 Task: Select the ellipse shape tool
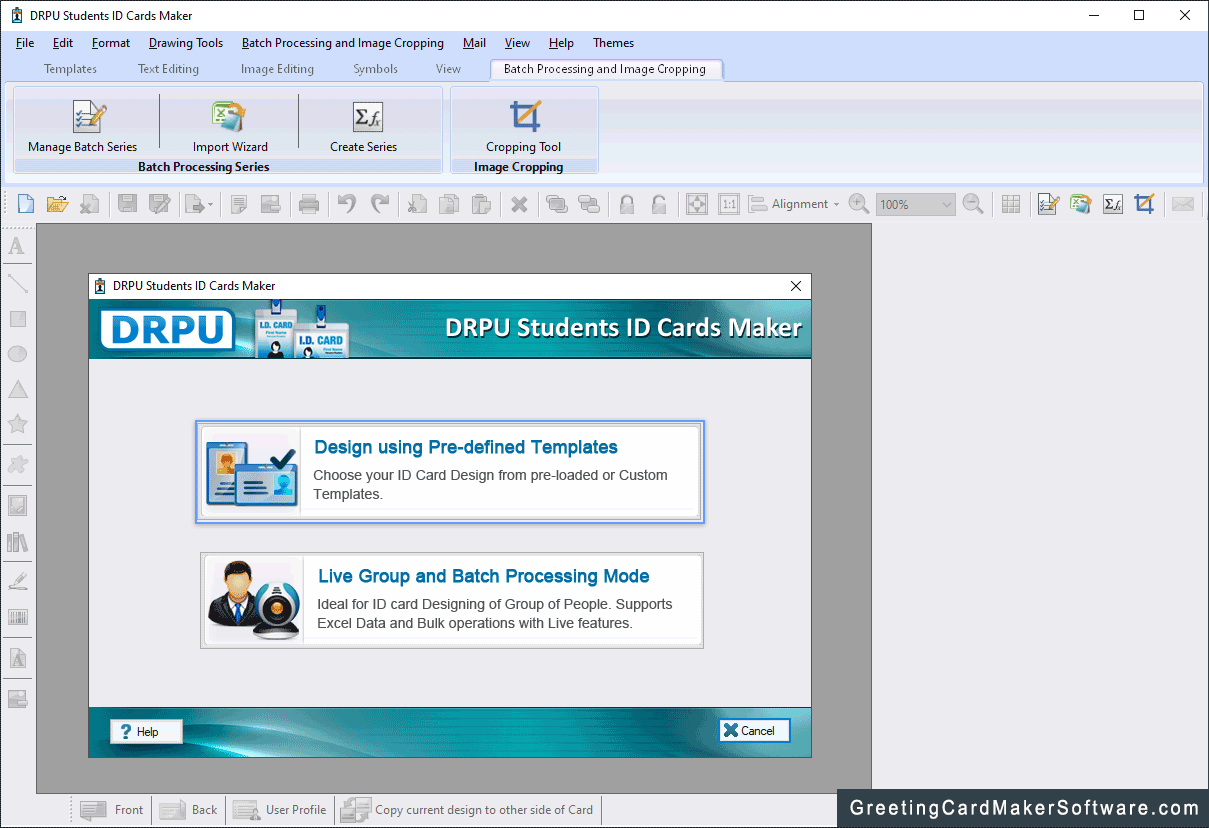17,354
